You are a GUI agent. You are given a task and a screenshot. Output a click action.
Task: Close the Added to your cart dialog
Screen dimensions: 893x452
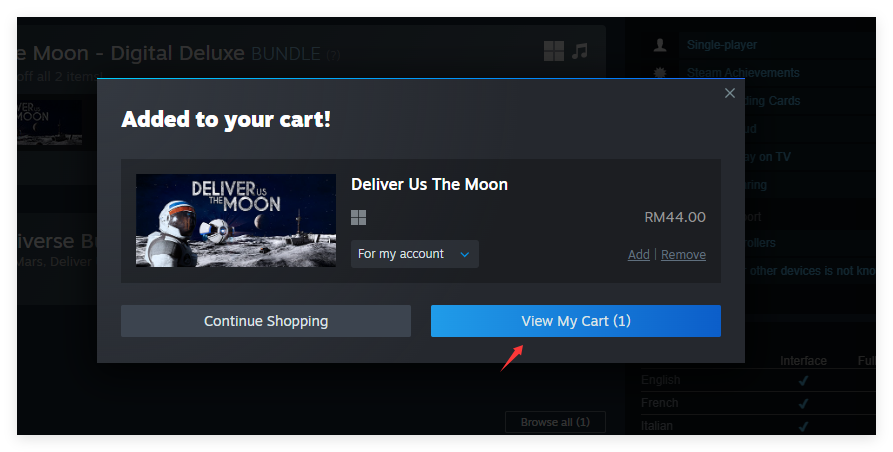point(730,93)
